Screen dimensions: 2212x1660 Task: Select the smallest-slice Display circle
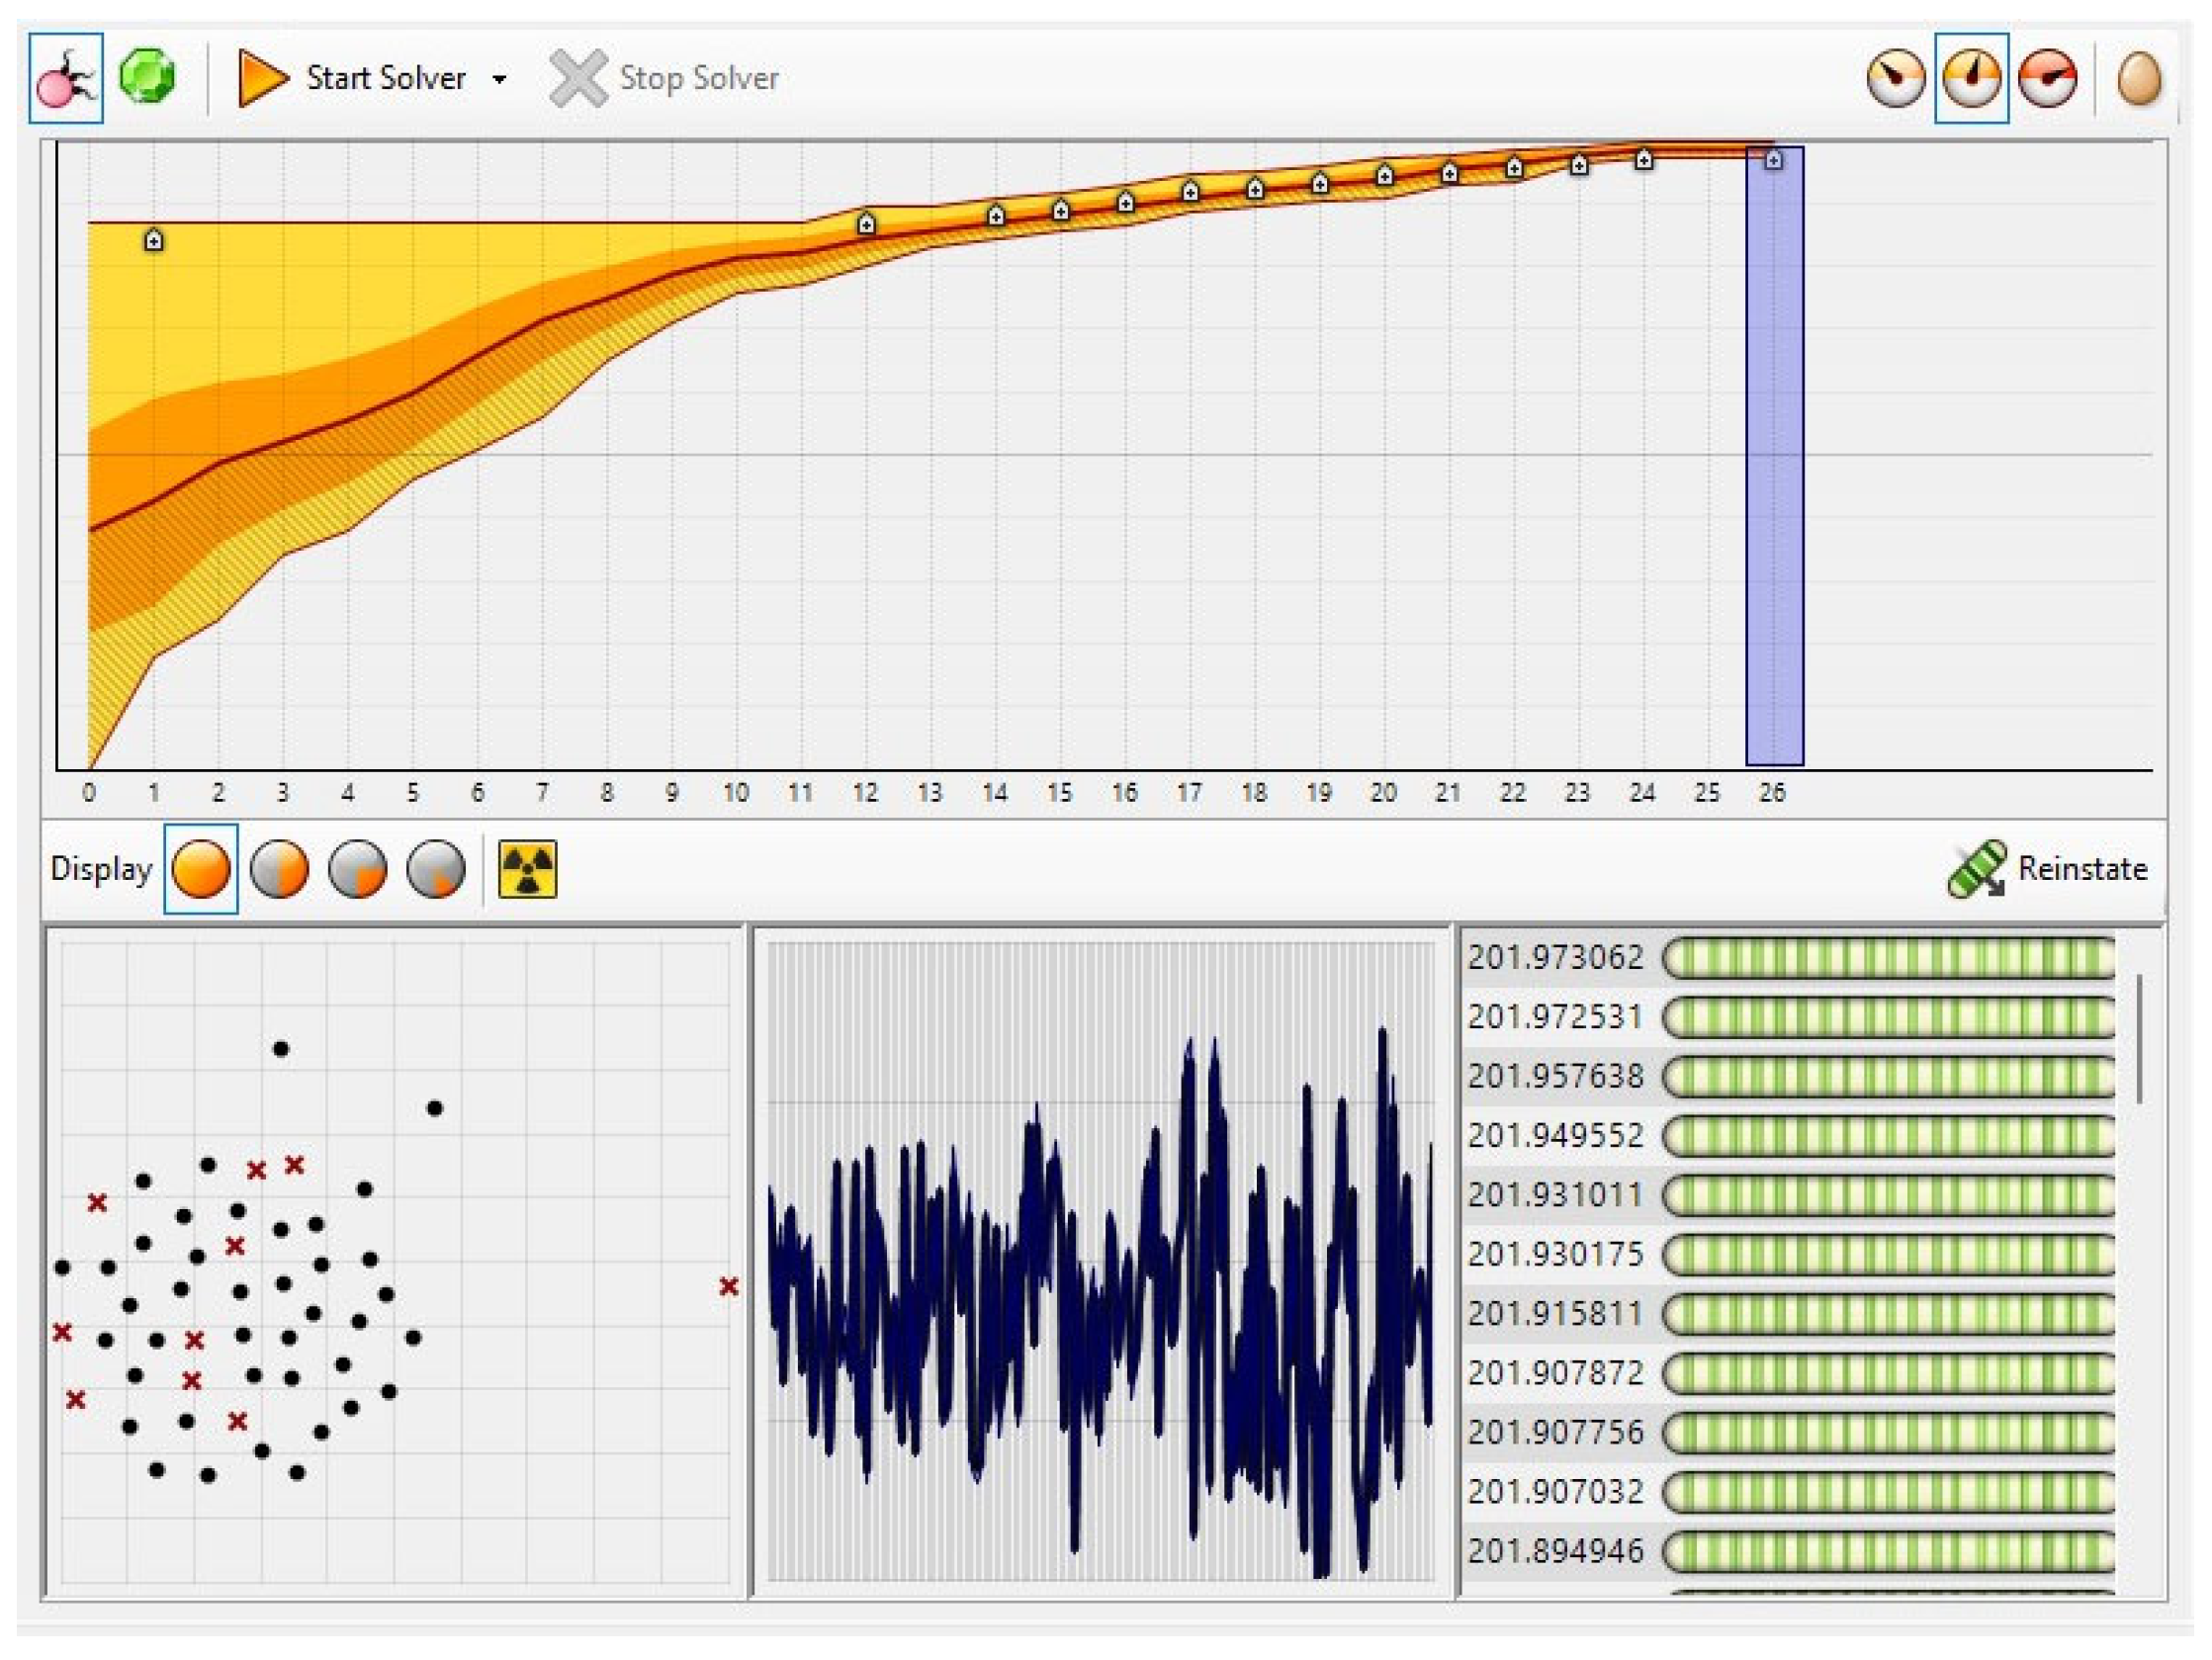[x=436, y=869]
